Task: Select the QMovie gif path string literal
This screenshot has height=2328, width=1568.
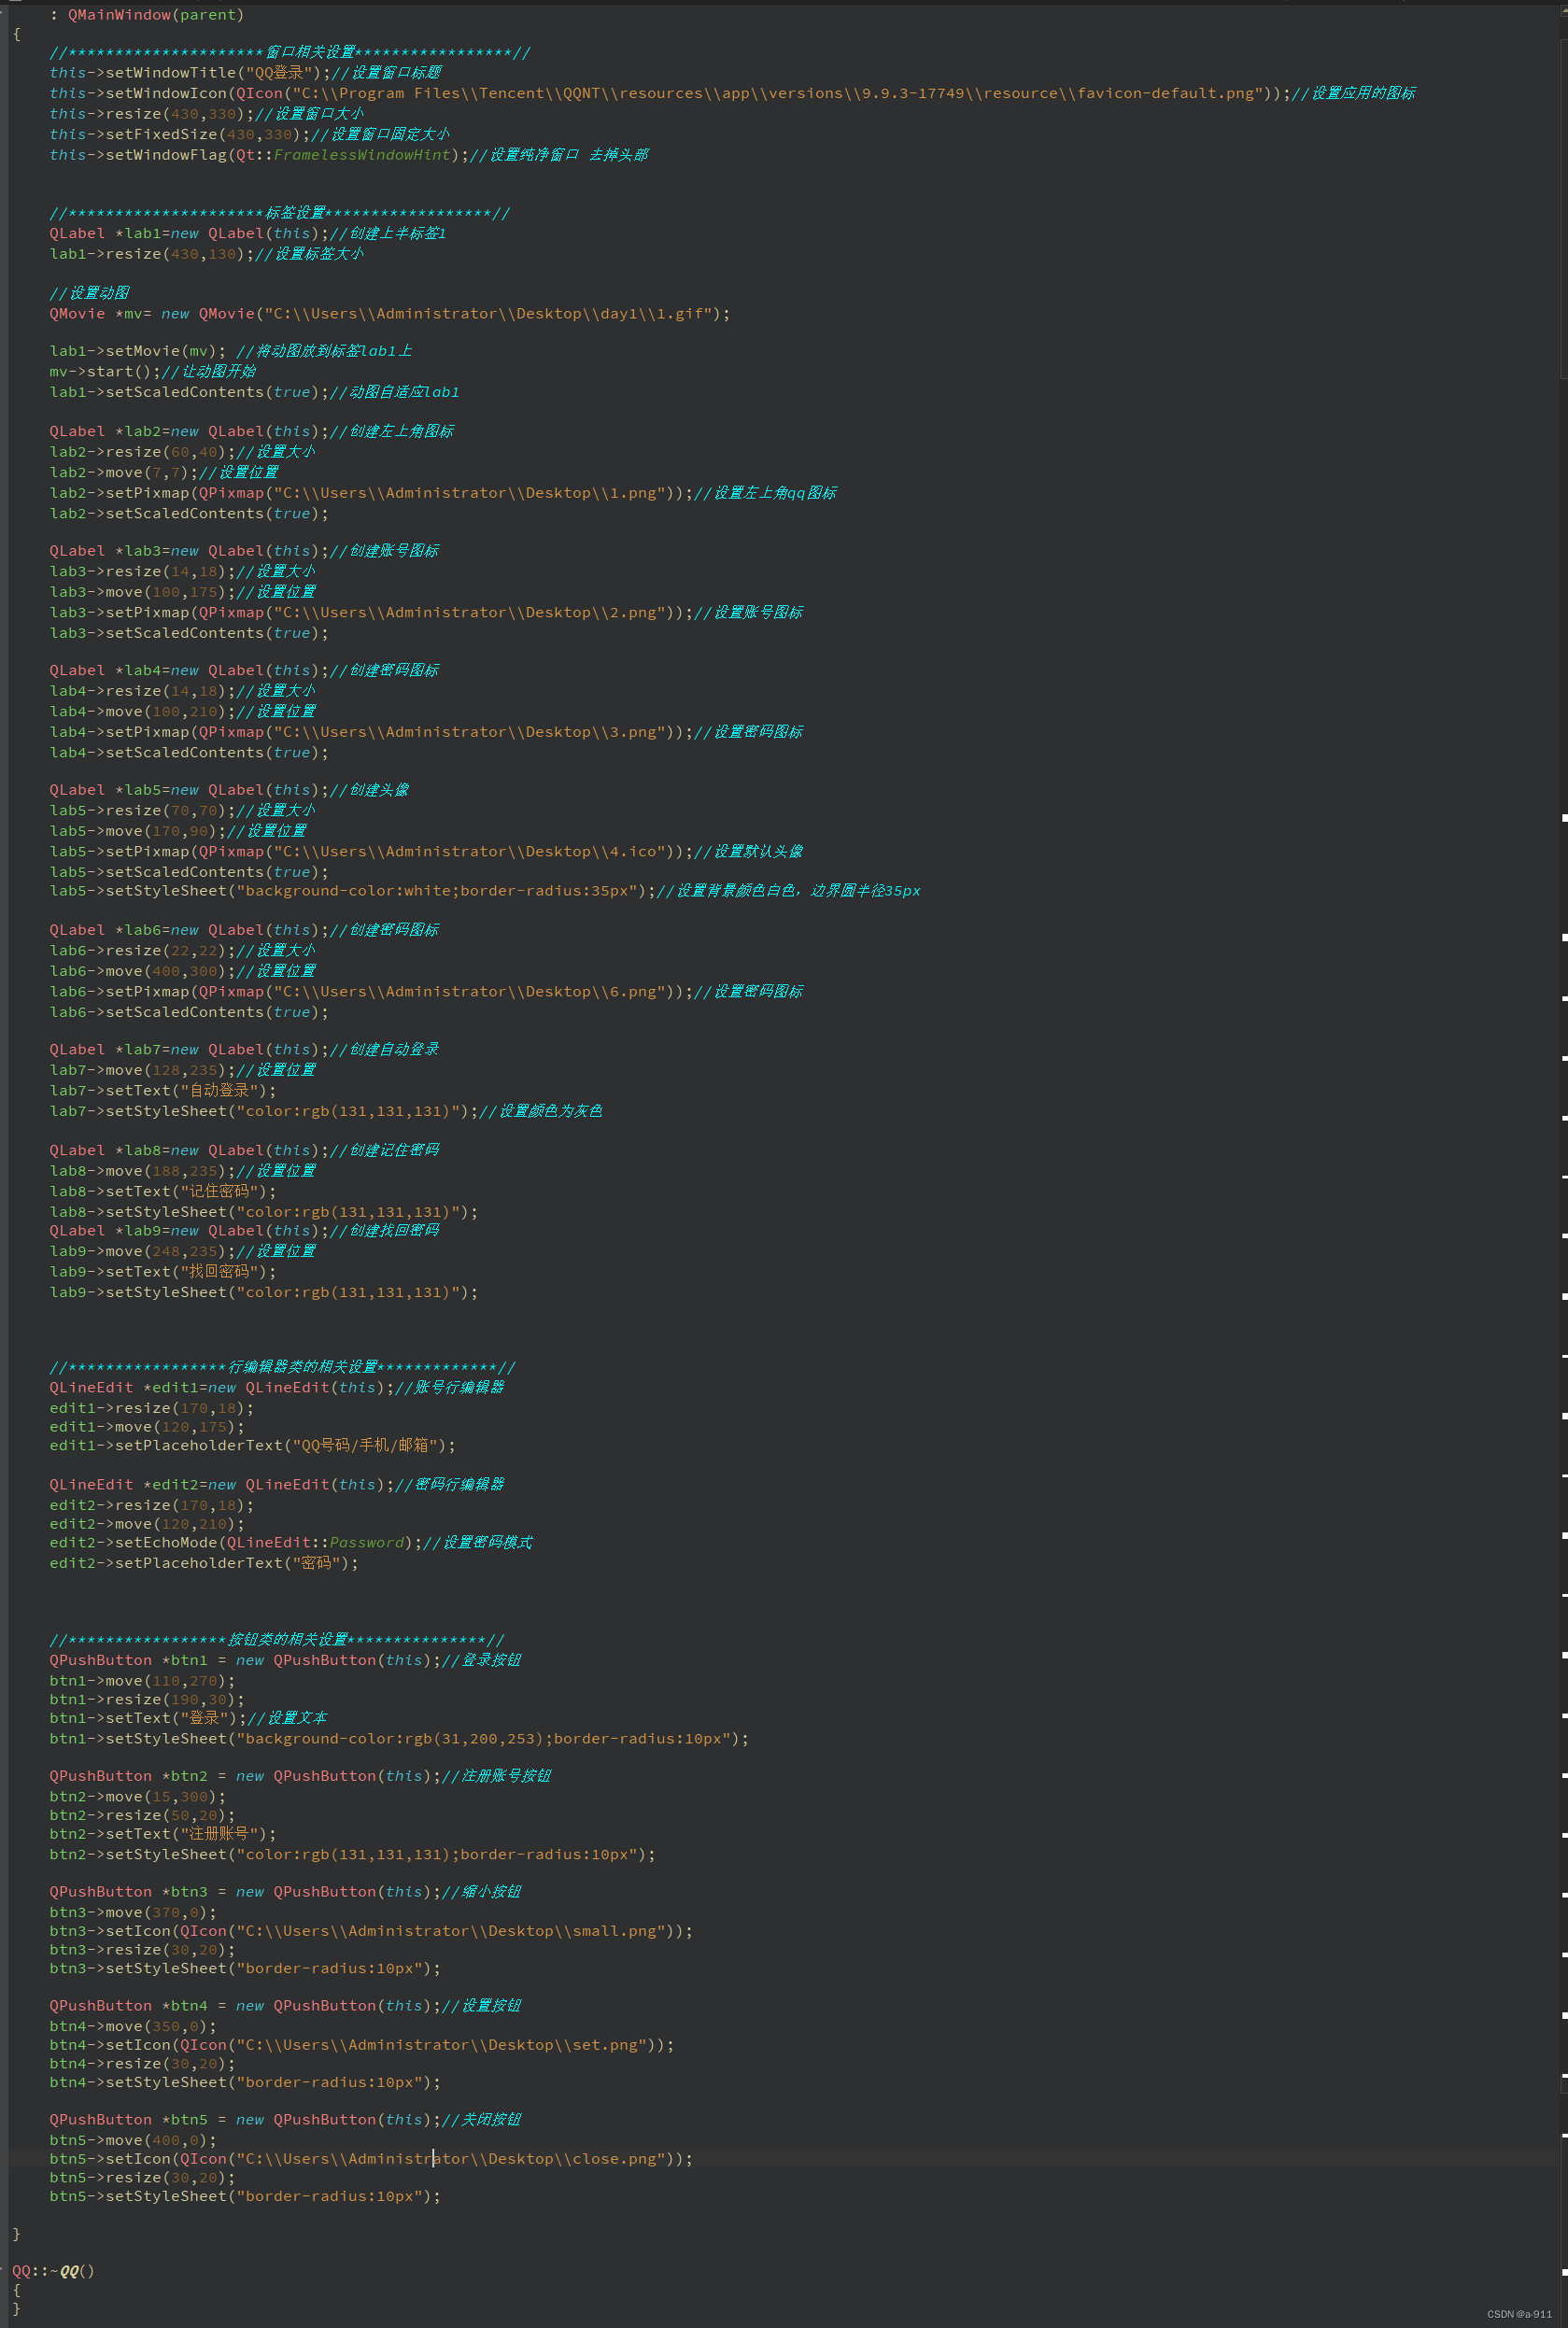Action: pyautogui.click(x=490, y=313)
